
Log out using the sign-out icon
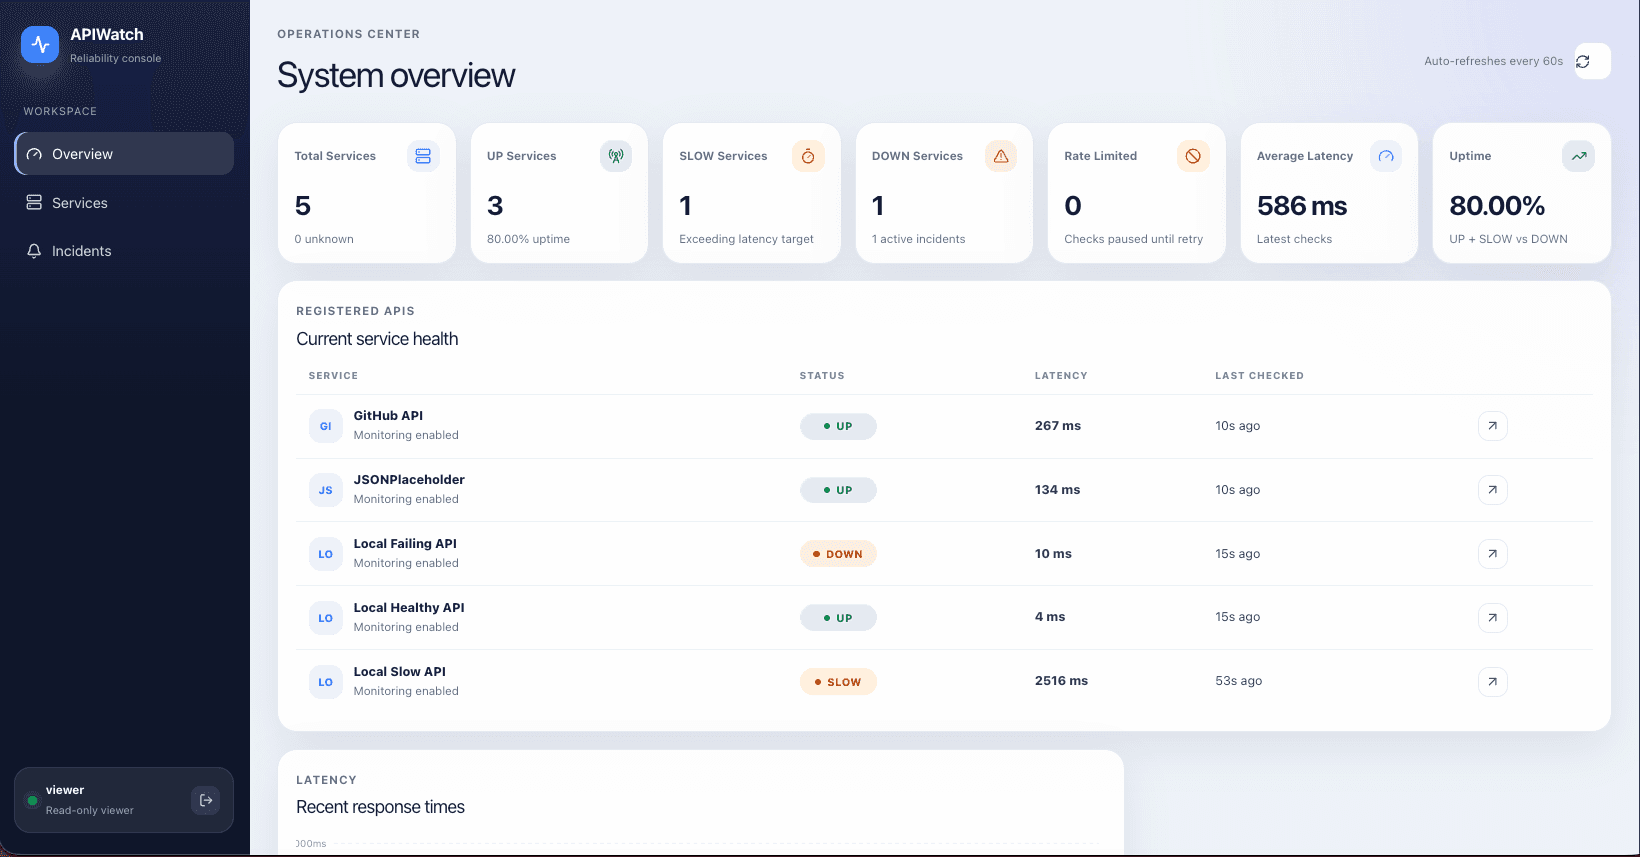(206, 800)
